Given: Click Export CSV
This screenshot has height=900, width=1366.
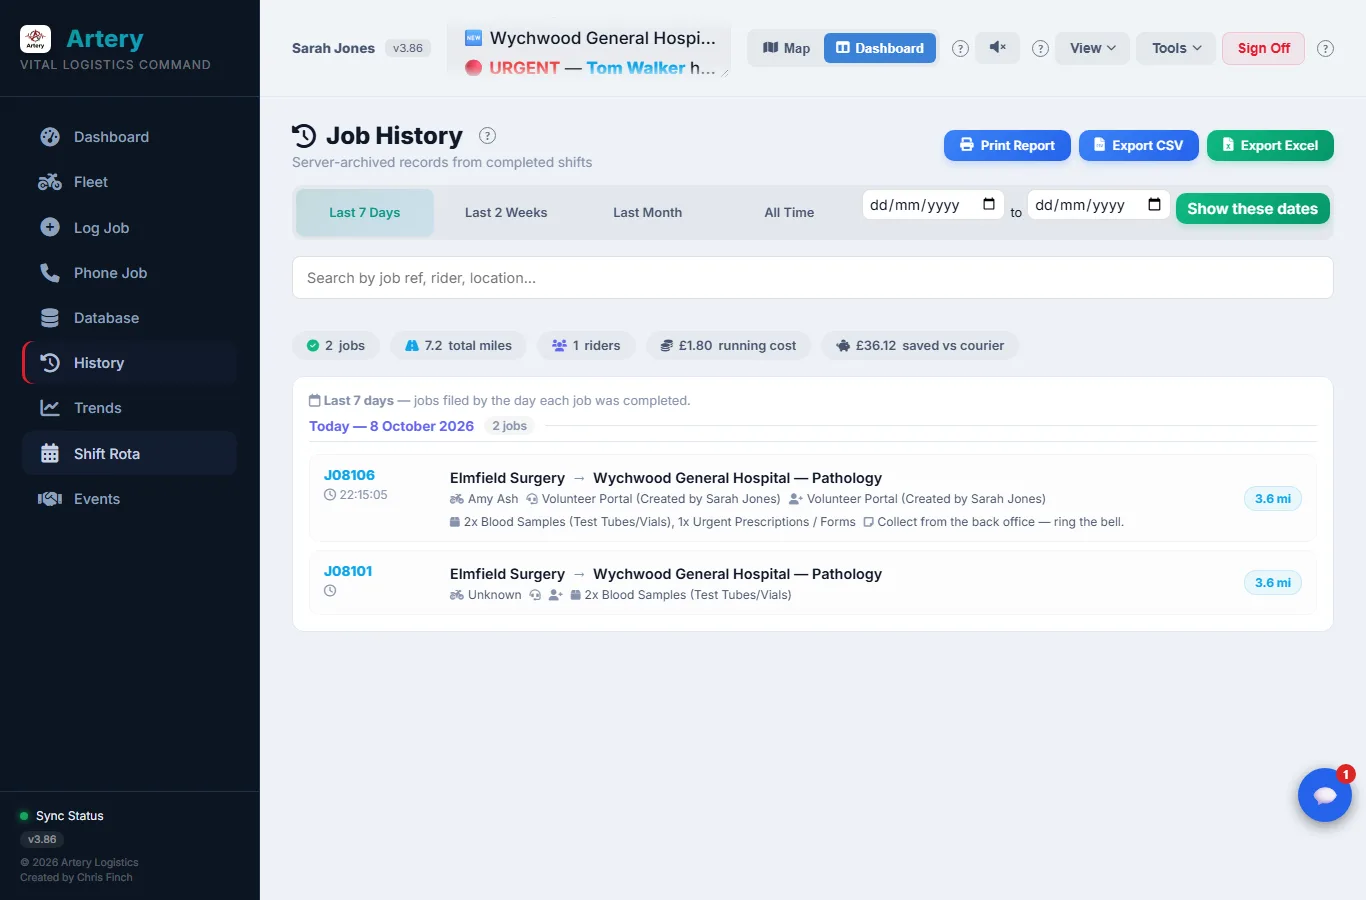Looking at the screenshot, I should (1139, 145).
